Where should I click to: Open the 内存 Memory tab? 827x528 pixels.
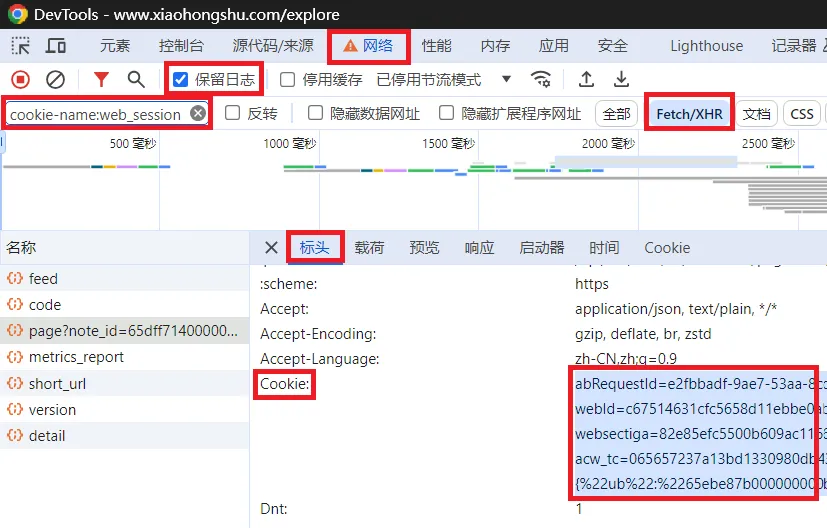495,46
